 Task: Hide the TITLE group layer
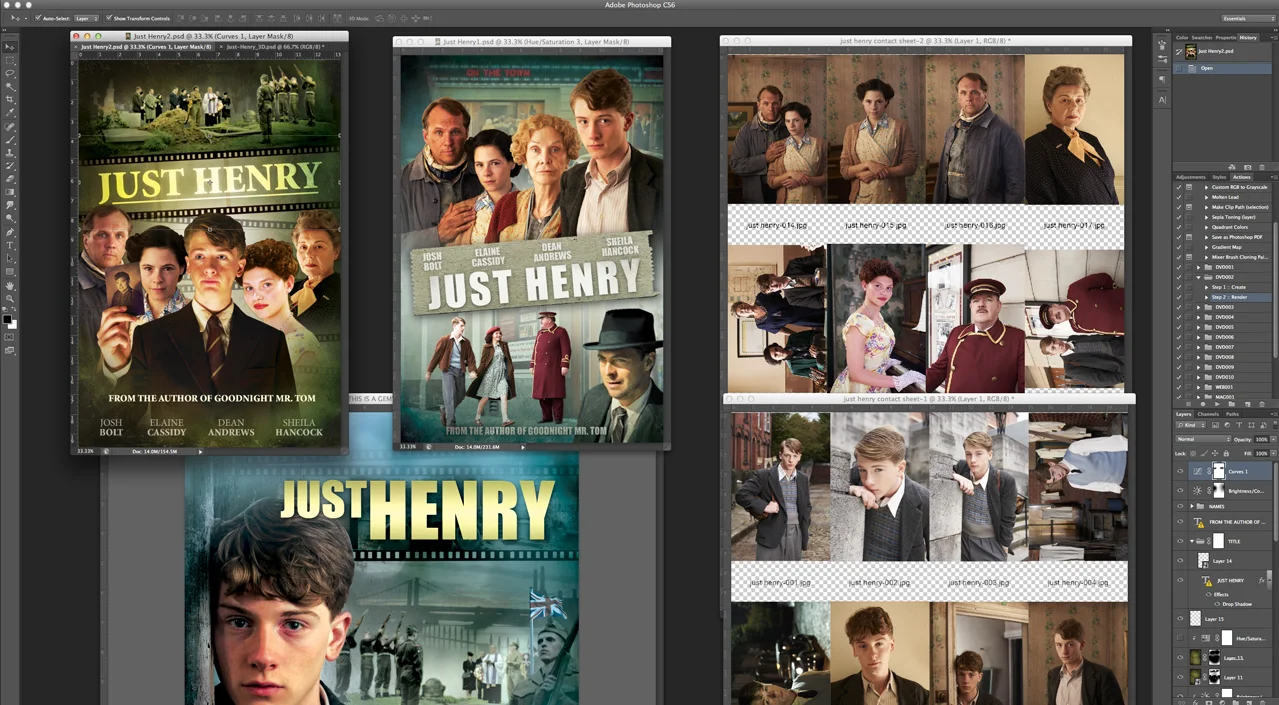(1181, 541)
